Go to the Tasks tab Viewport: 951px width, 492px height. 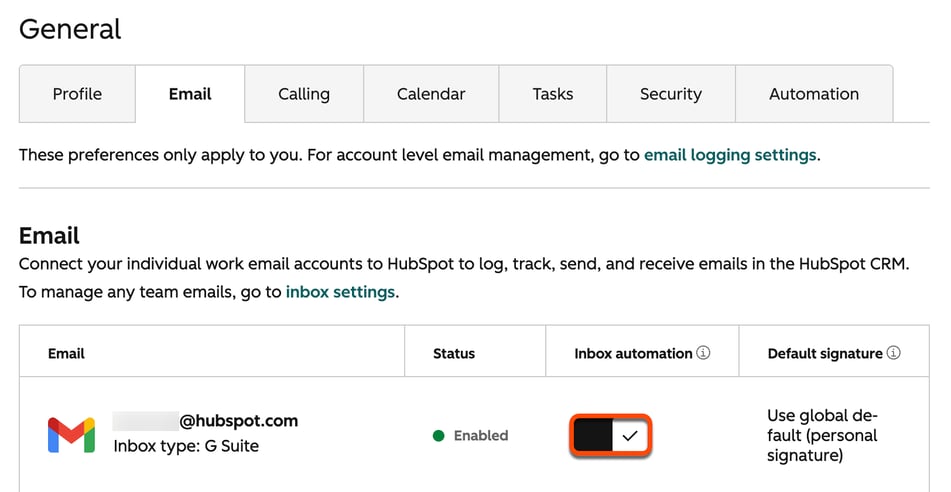(x=553, y=94)
